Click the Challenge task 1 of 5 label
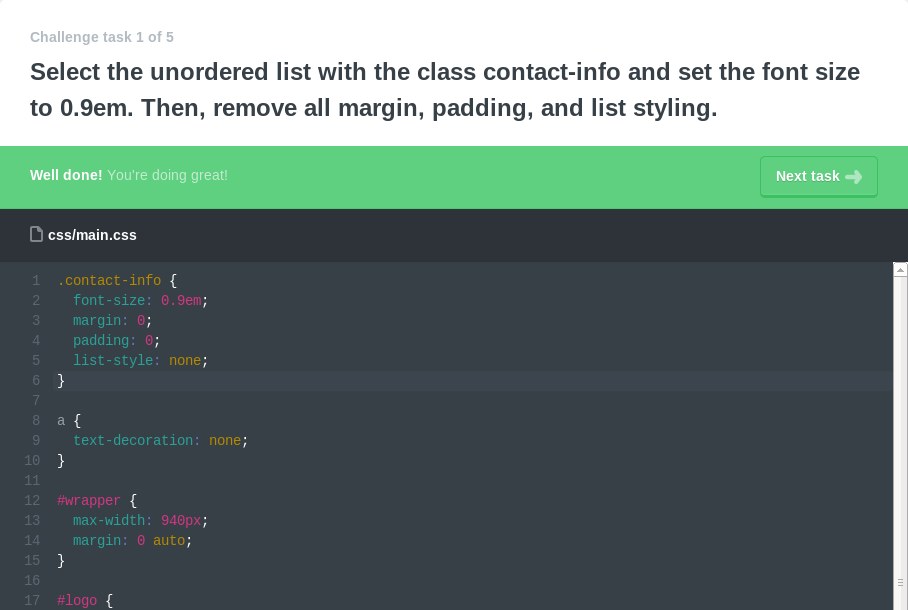The width and height of the screenshot is (908, 610). [x=102, y=37]
